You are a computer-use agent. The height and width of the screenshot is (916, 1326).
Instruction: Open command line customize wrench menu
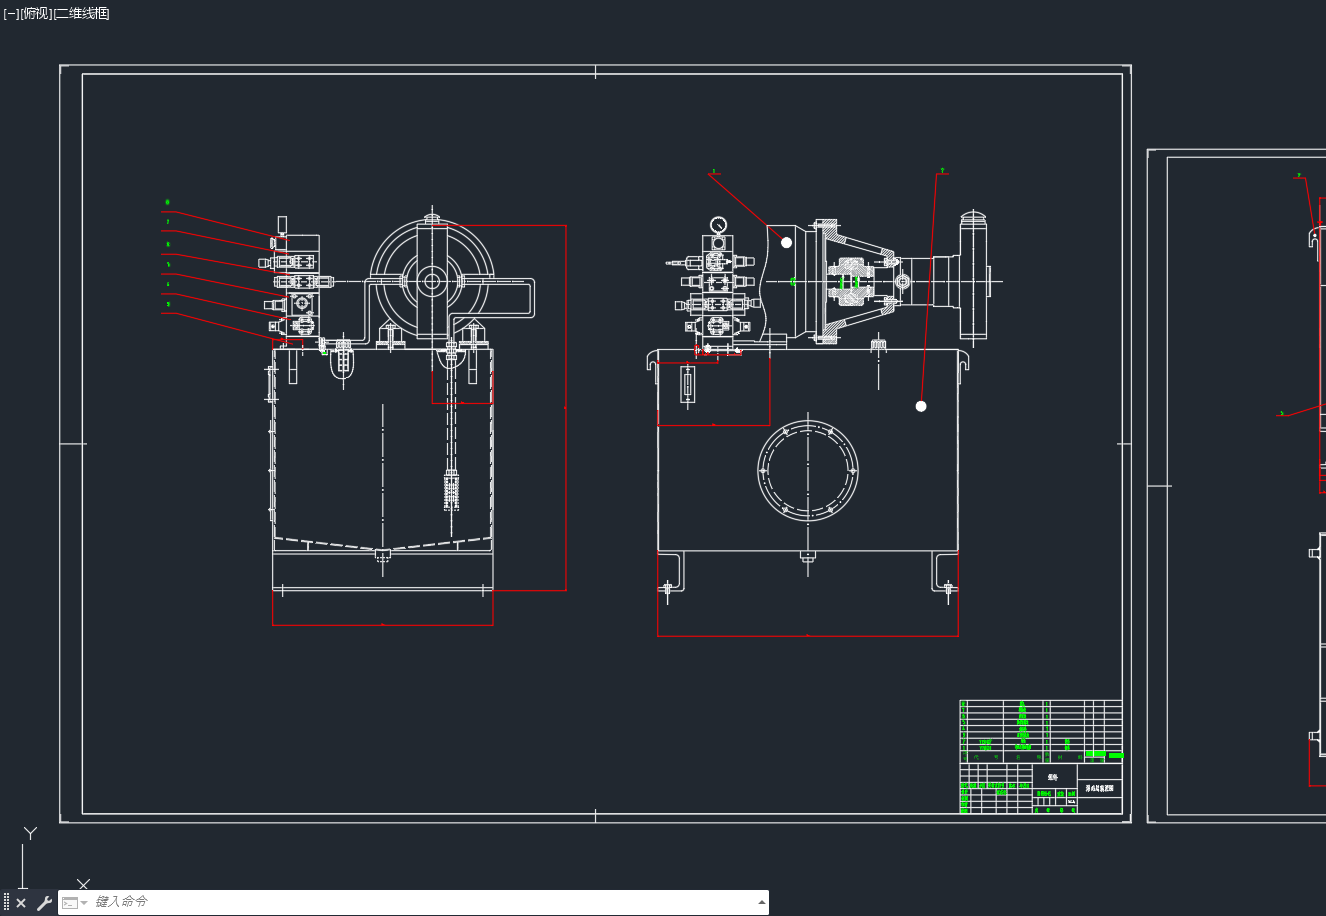point(44,903)
